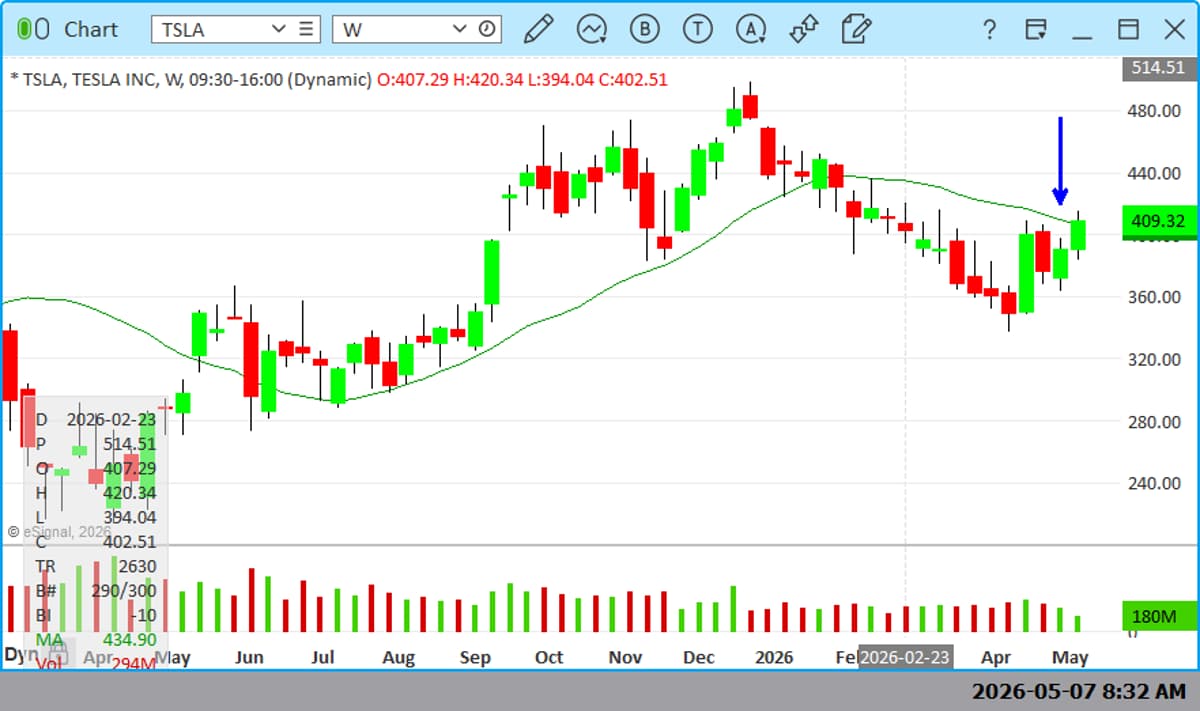Click the 2026-02-23 date marker on time axis
The width and height of the screenshot is (1200, 711).
[x=905, y=657]
